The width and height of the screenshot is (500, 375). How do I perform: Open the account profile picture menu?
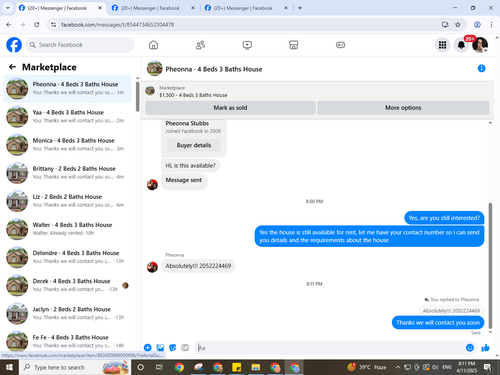coord(480,45)
